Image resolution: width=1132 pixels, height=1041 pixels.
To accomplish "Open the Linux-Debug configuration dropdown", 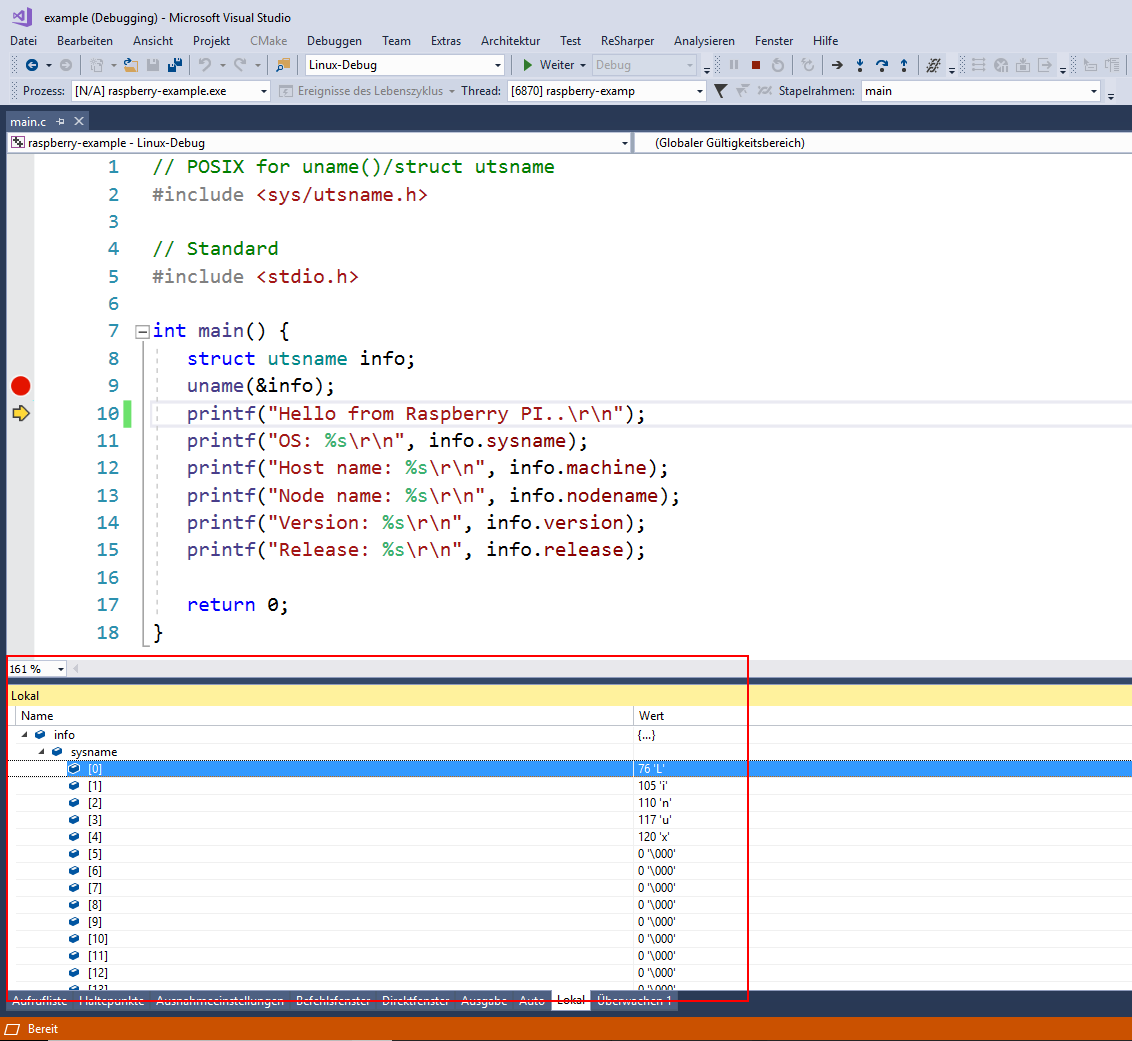I will click(x=498, y=65).
